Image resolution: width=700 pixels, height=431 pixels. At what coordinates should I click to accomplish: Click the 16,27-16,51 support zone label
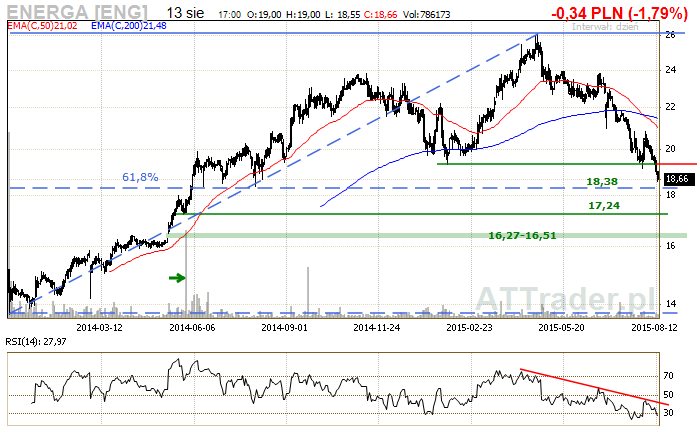(522, 235)
